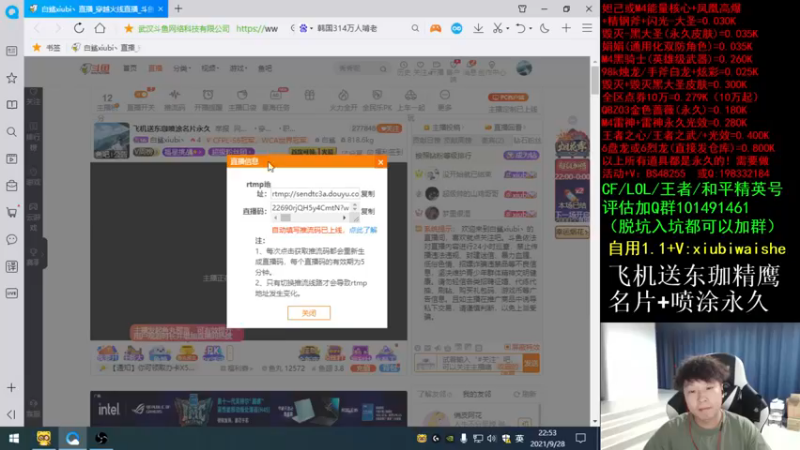
Task: Open the yellow owl app on the taskbar
Action: 44,438
